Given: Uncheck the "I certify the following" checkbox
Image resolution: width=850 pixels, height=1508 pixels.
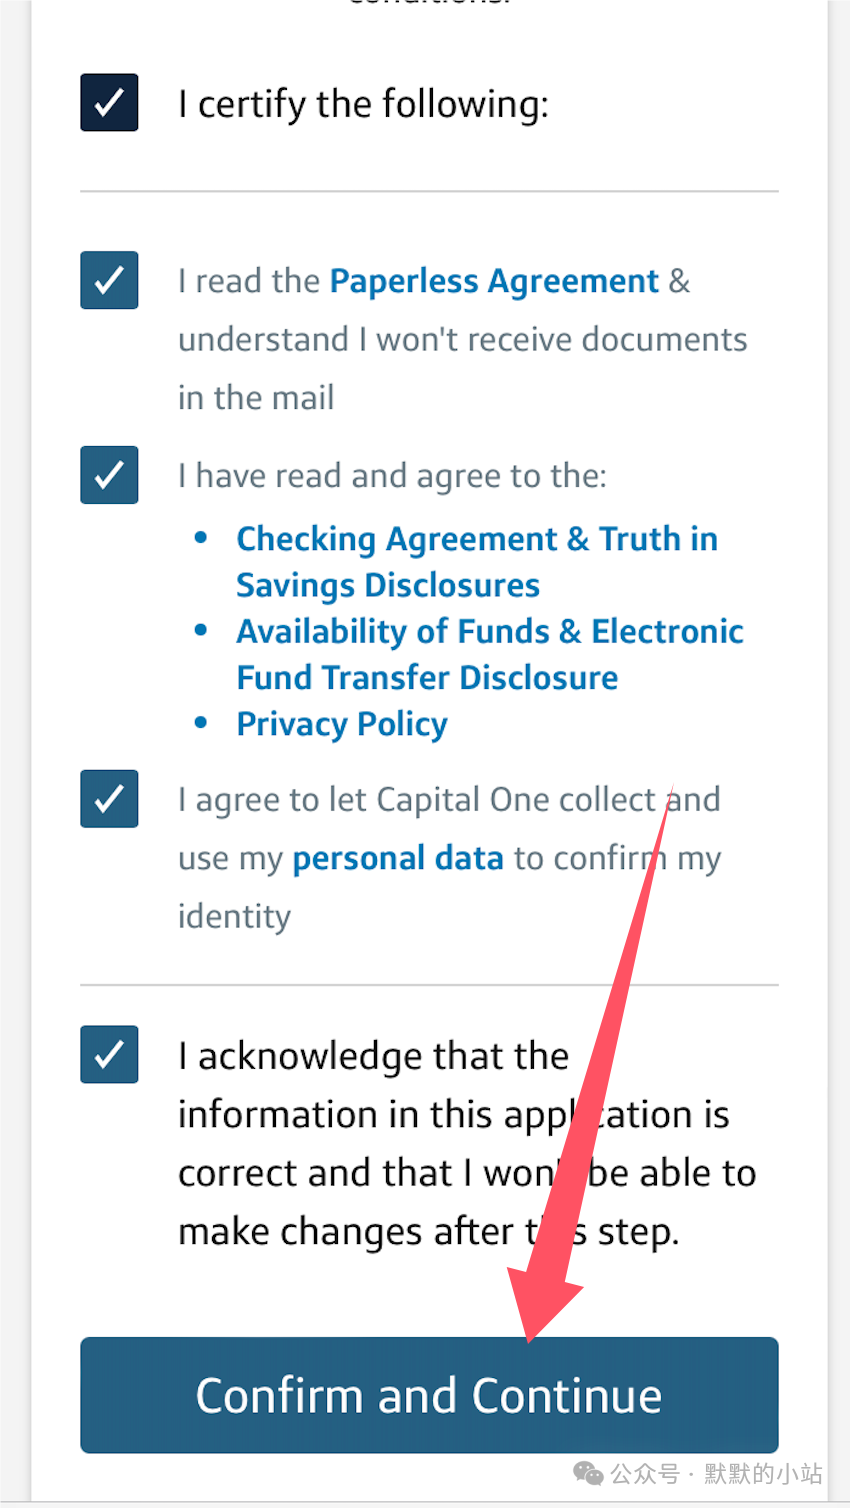Looking at the screenshot, I should coord(109,102).
